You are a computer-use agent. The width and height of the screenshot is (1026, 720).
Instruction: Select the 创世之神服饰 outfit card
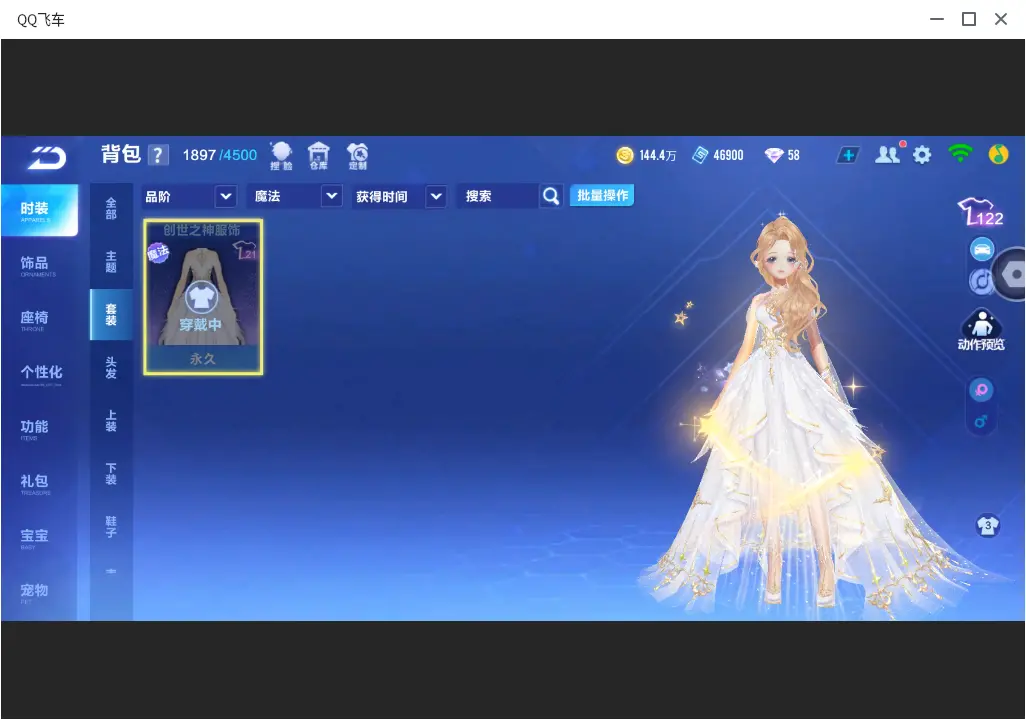[x=203, y=297]
